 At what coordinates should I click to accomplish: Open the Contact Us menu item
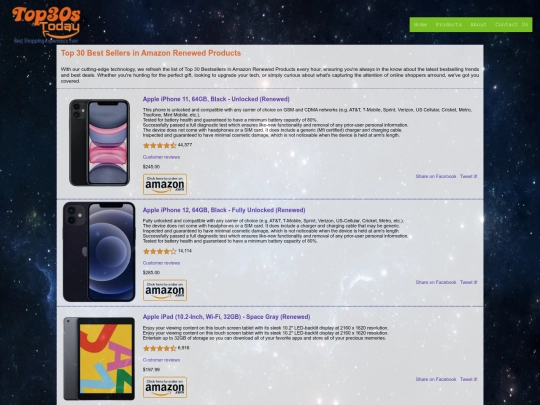pyautogui.click(x=511, y=24)
